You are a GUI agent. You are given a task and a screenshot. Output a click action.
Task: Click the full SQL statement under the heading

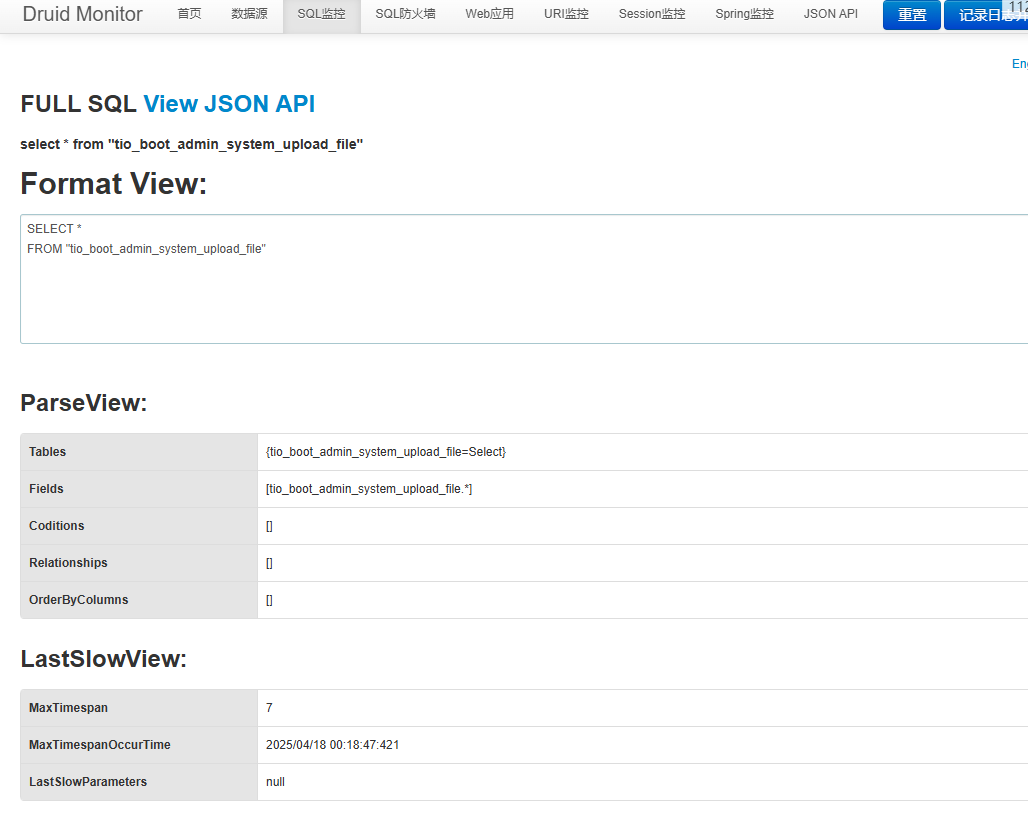pos(191,144)
